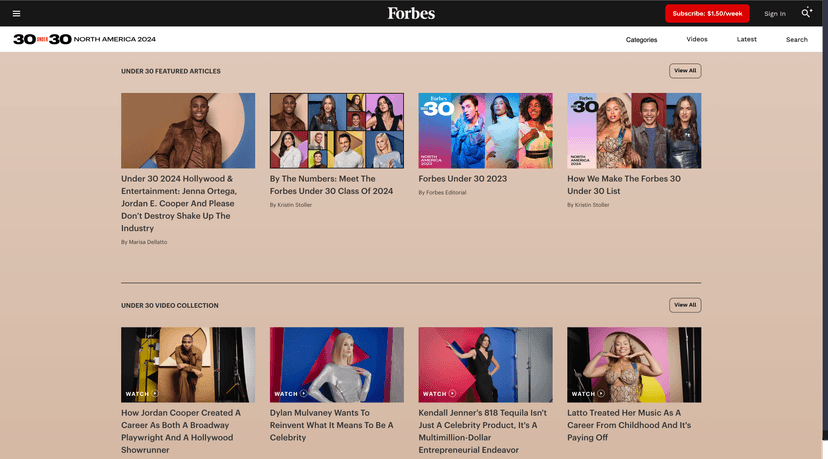
Task: Open the By The Numbers article thumbnail
Action: pos(337,130)
